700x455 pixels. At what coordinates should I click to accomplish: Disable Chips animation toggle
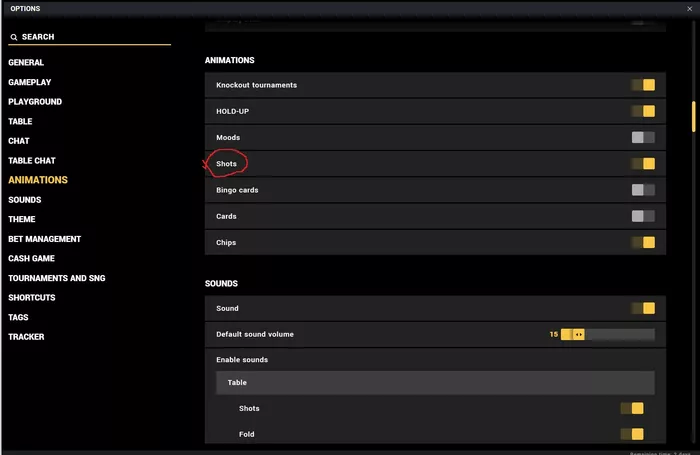[x=643, y=242]
